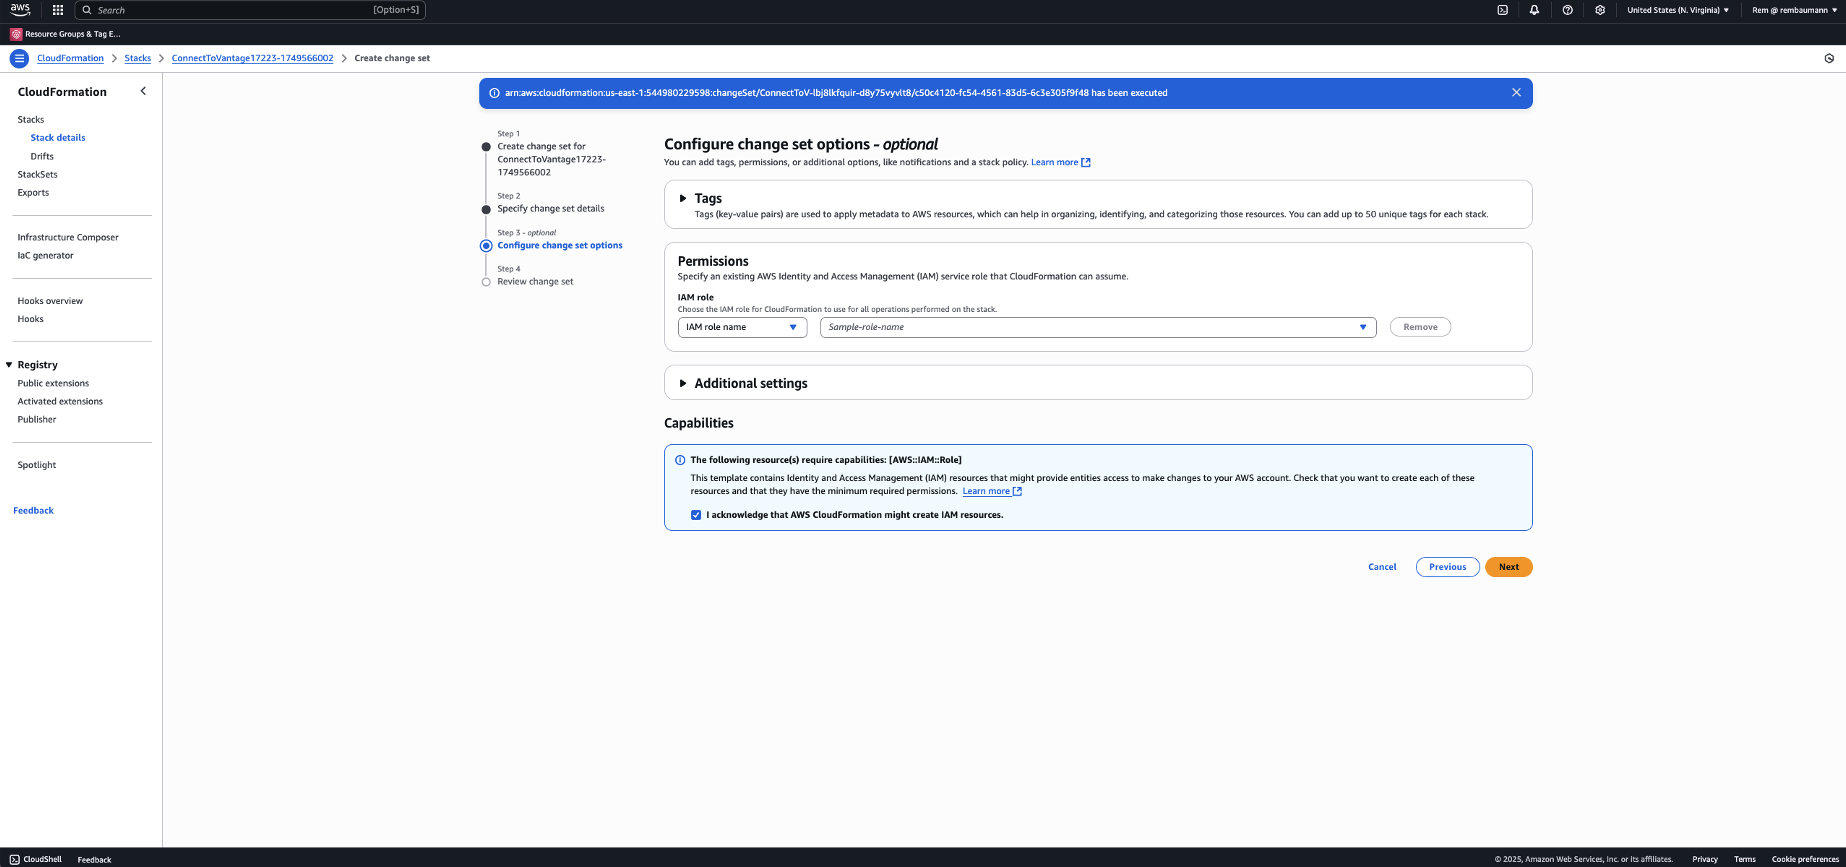The image size is (1846, 867).
Task: Expand the Tags section
Action: coord(683,198)
